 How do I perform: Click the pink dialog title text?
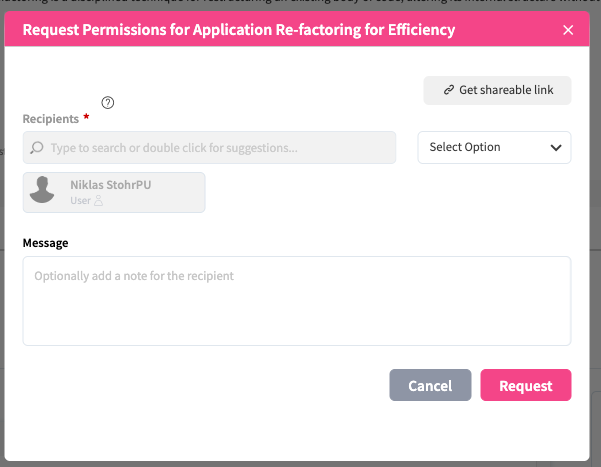238,30
